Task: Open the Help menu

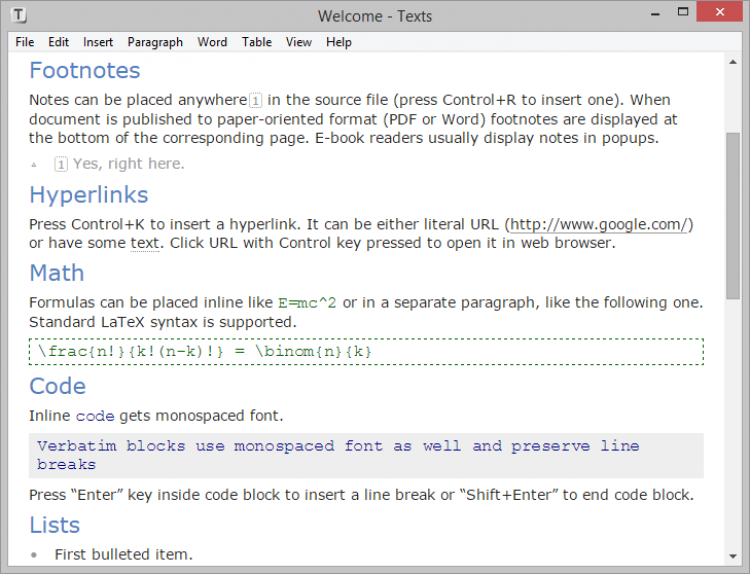Action: pyautogui.click(x=339, y=42)
